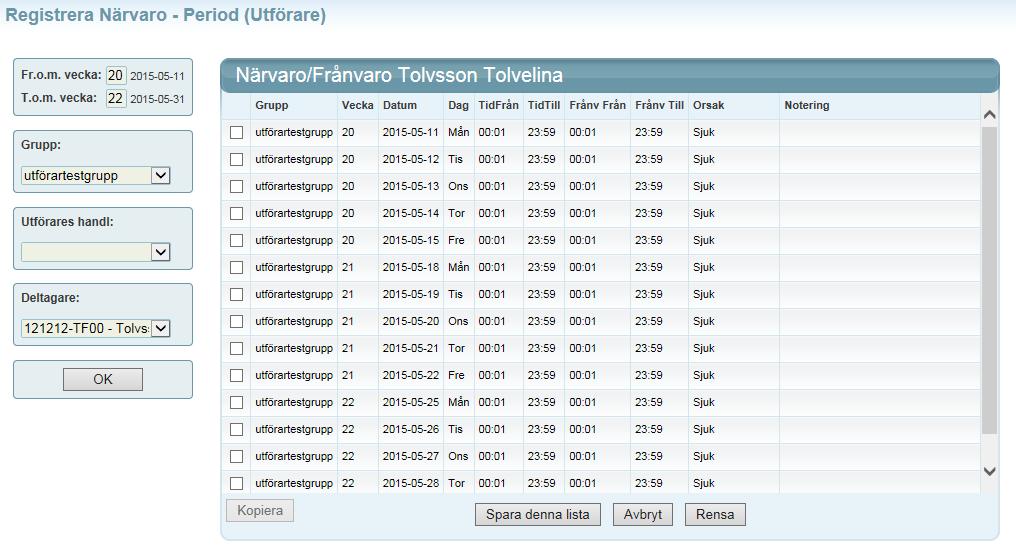Viewport: 1016px width, 559px height.
Task: Tick the checkbox for row 2015-05-20
Action: (x=237, y=321)
